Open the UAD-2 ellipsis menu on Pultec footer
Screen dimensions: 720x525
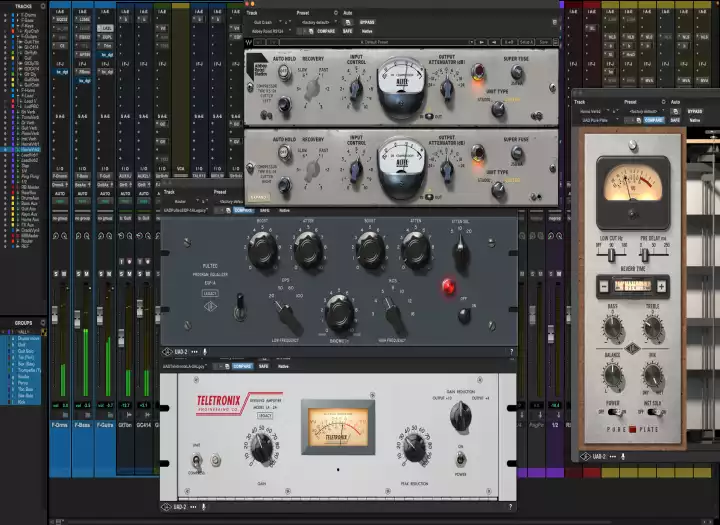tap(194, 352)
